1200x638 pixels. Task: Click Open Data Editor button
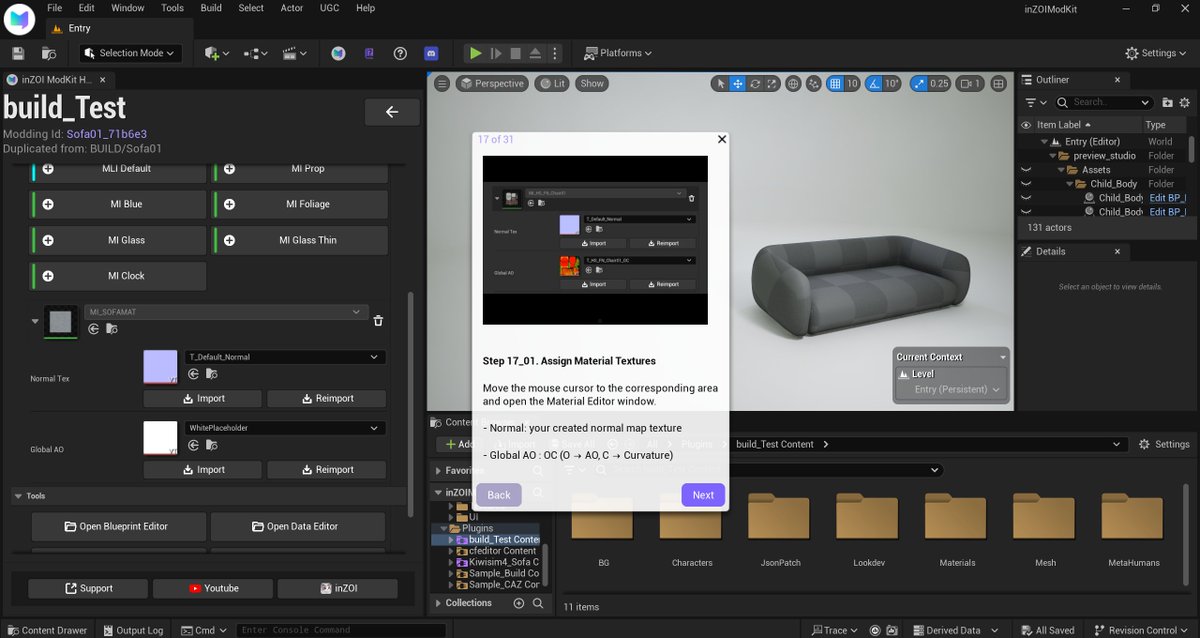coord(298,526)
